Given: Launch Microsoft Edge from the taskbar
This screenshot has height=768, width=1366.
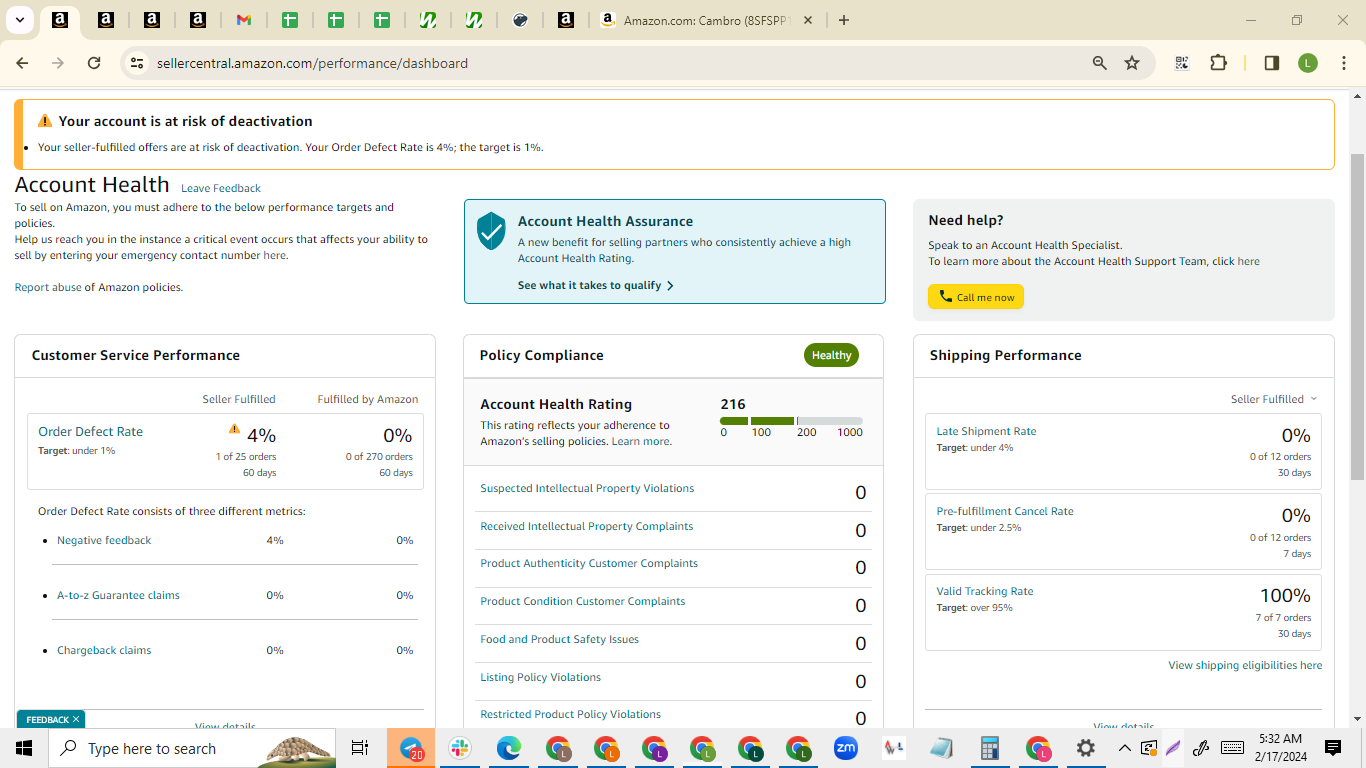Looking at the screenshot, I should 509,748.
